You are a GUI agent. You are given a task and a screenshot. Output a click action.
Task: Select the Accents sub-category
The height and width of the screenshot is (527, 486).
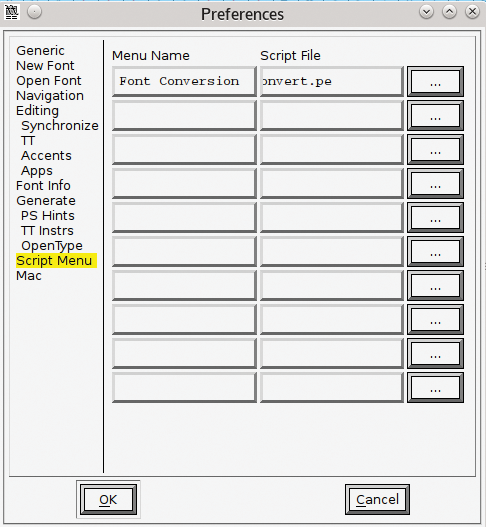coord(46,156)
